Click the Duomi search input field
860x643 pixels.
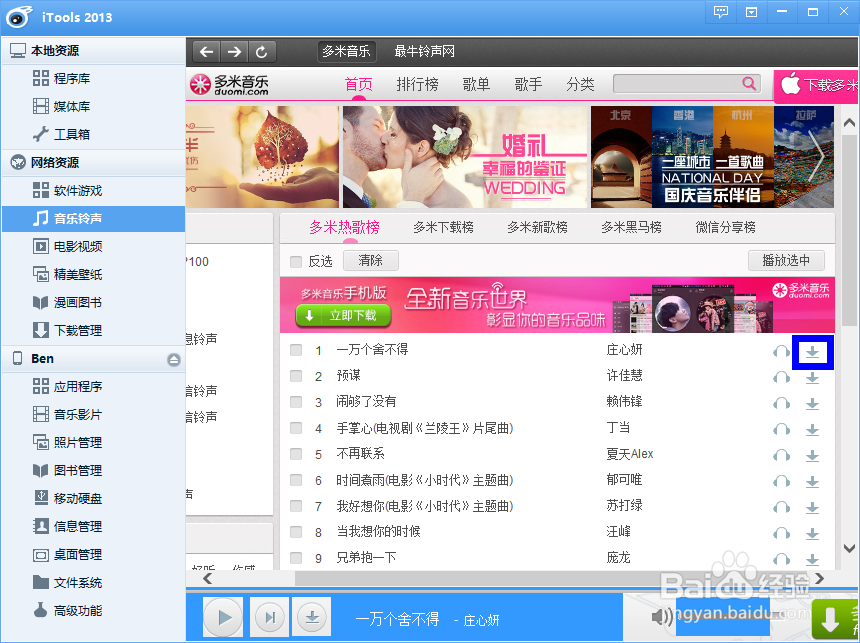pyautogui.click(x=680, y=84)
